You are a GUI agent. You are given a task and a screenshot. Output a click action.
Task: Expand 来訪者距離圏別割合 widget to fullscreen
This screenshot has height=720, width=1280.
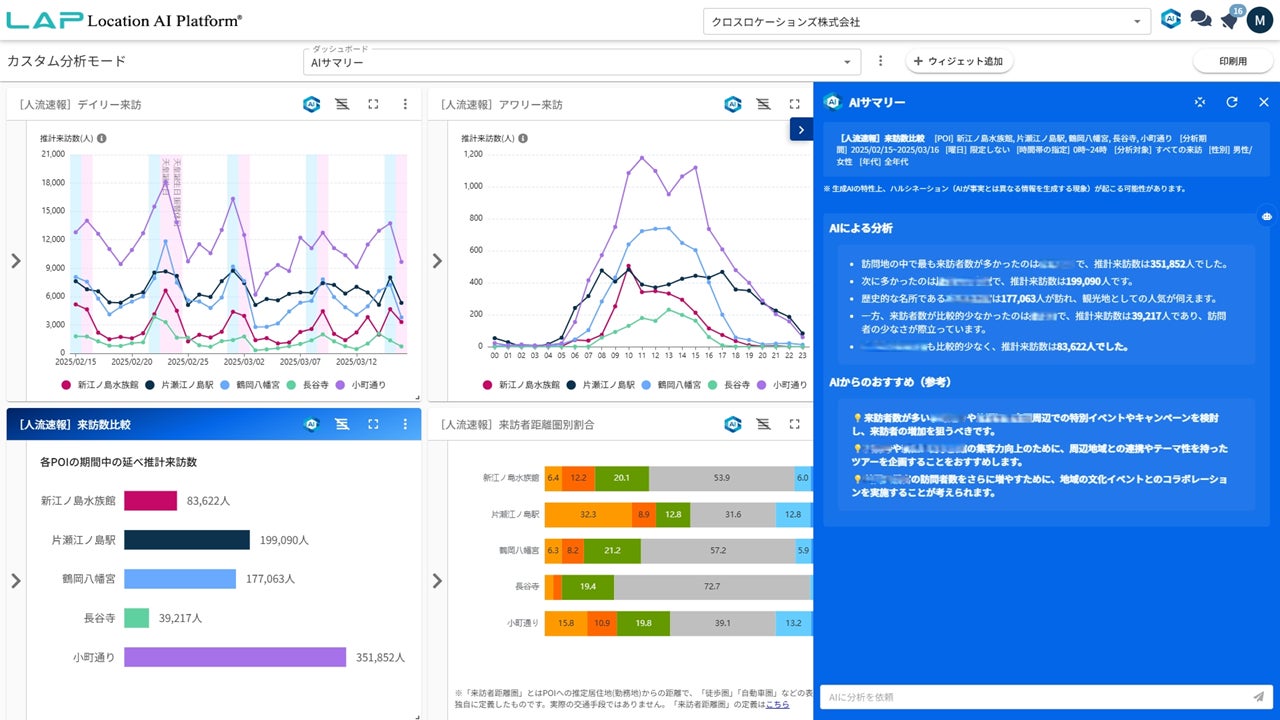pos(795,424)
